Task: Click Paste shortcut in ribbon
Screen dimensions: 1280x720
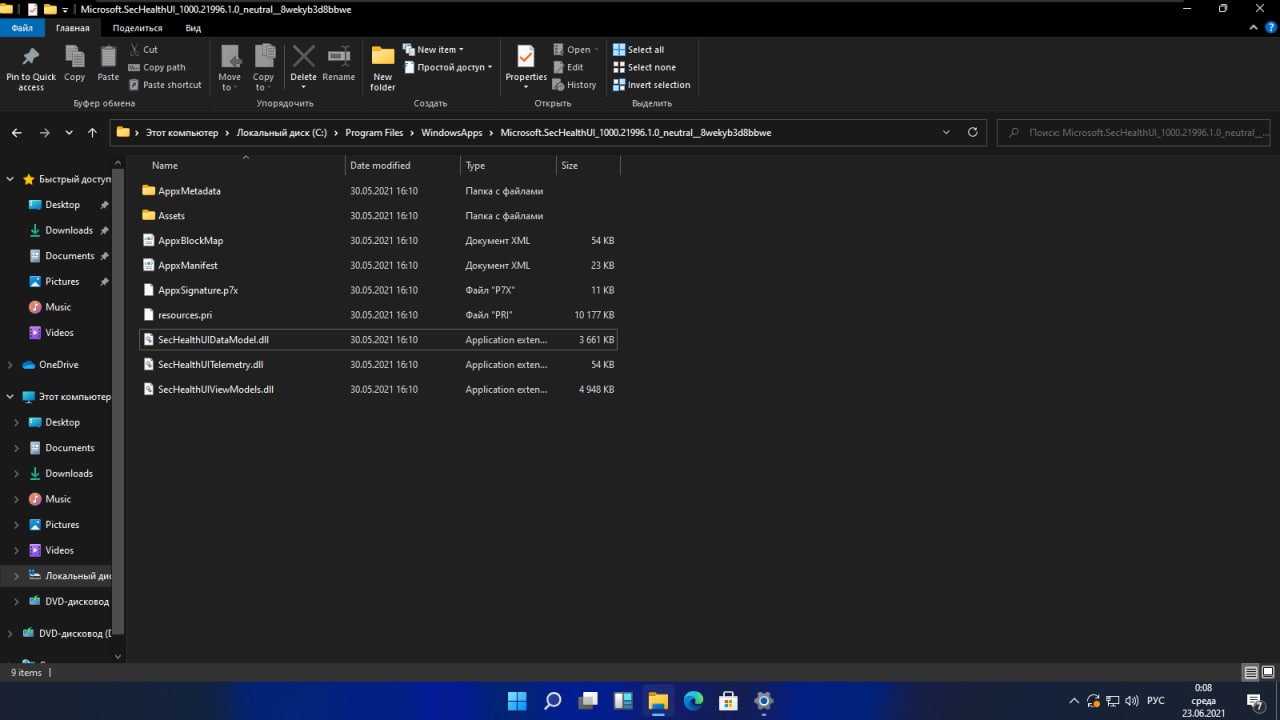Action: 165,85
